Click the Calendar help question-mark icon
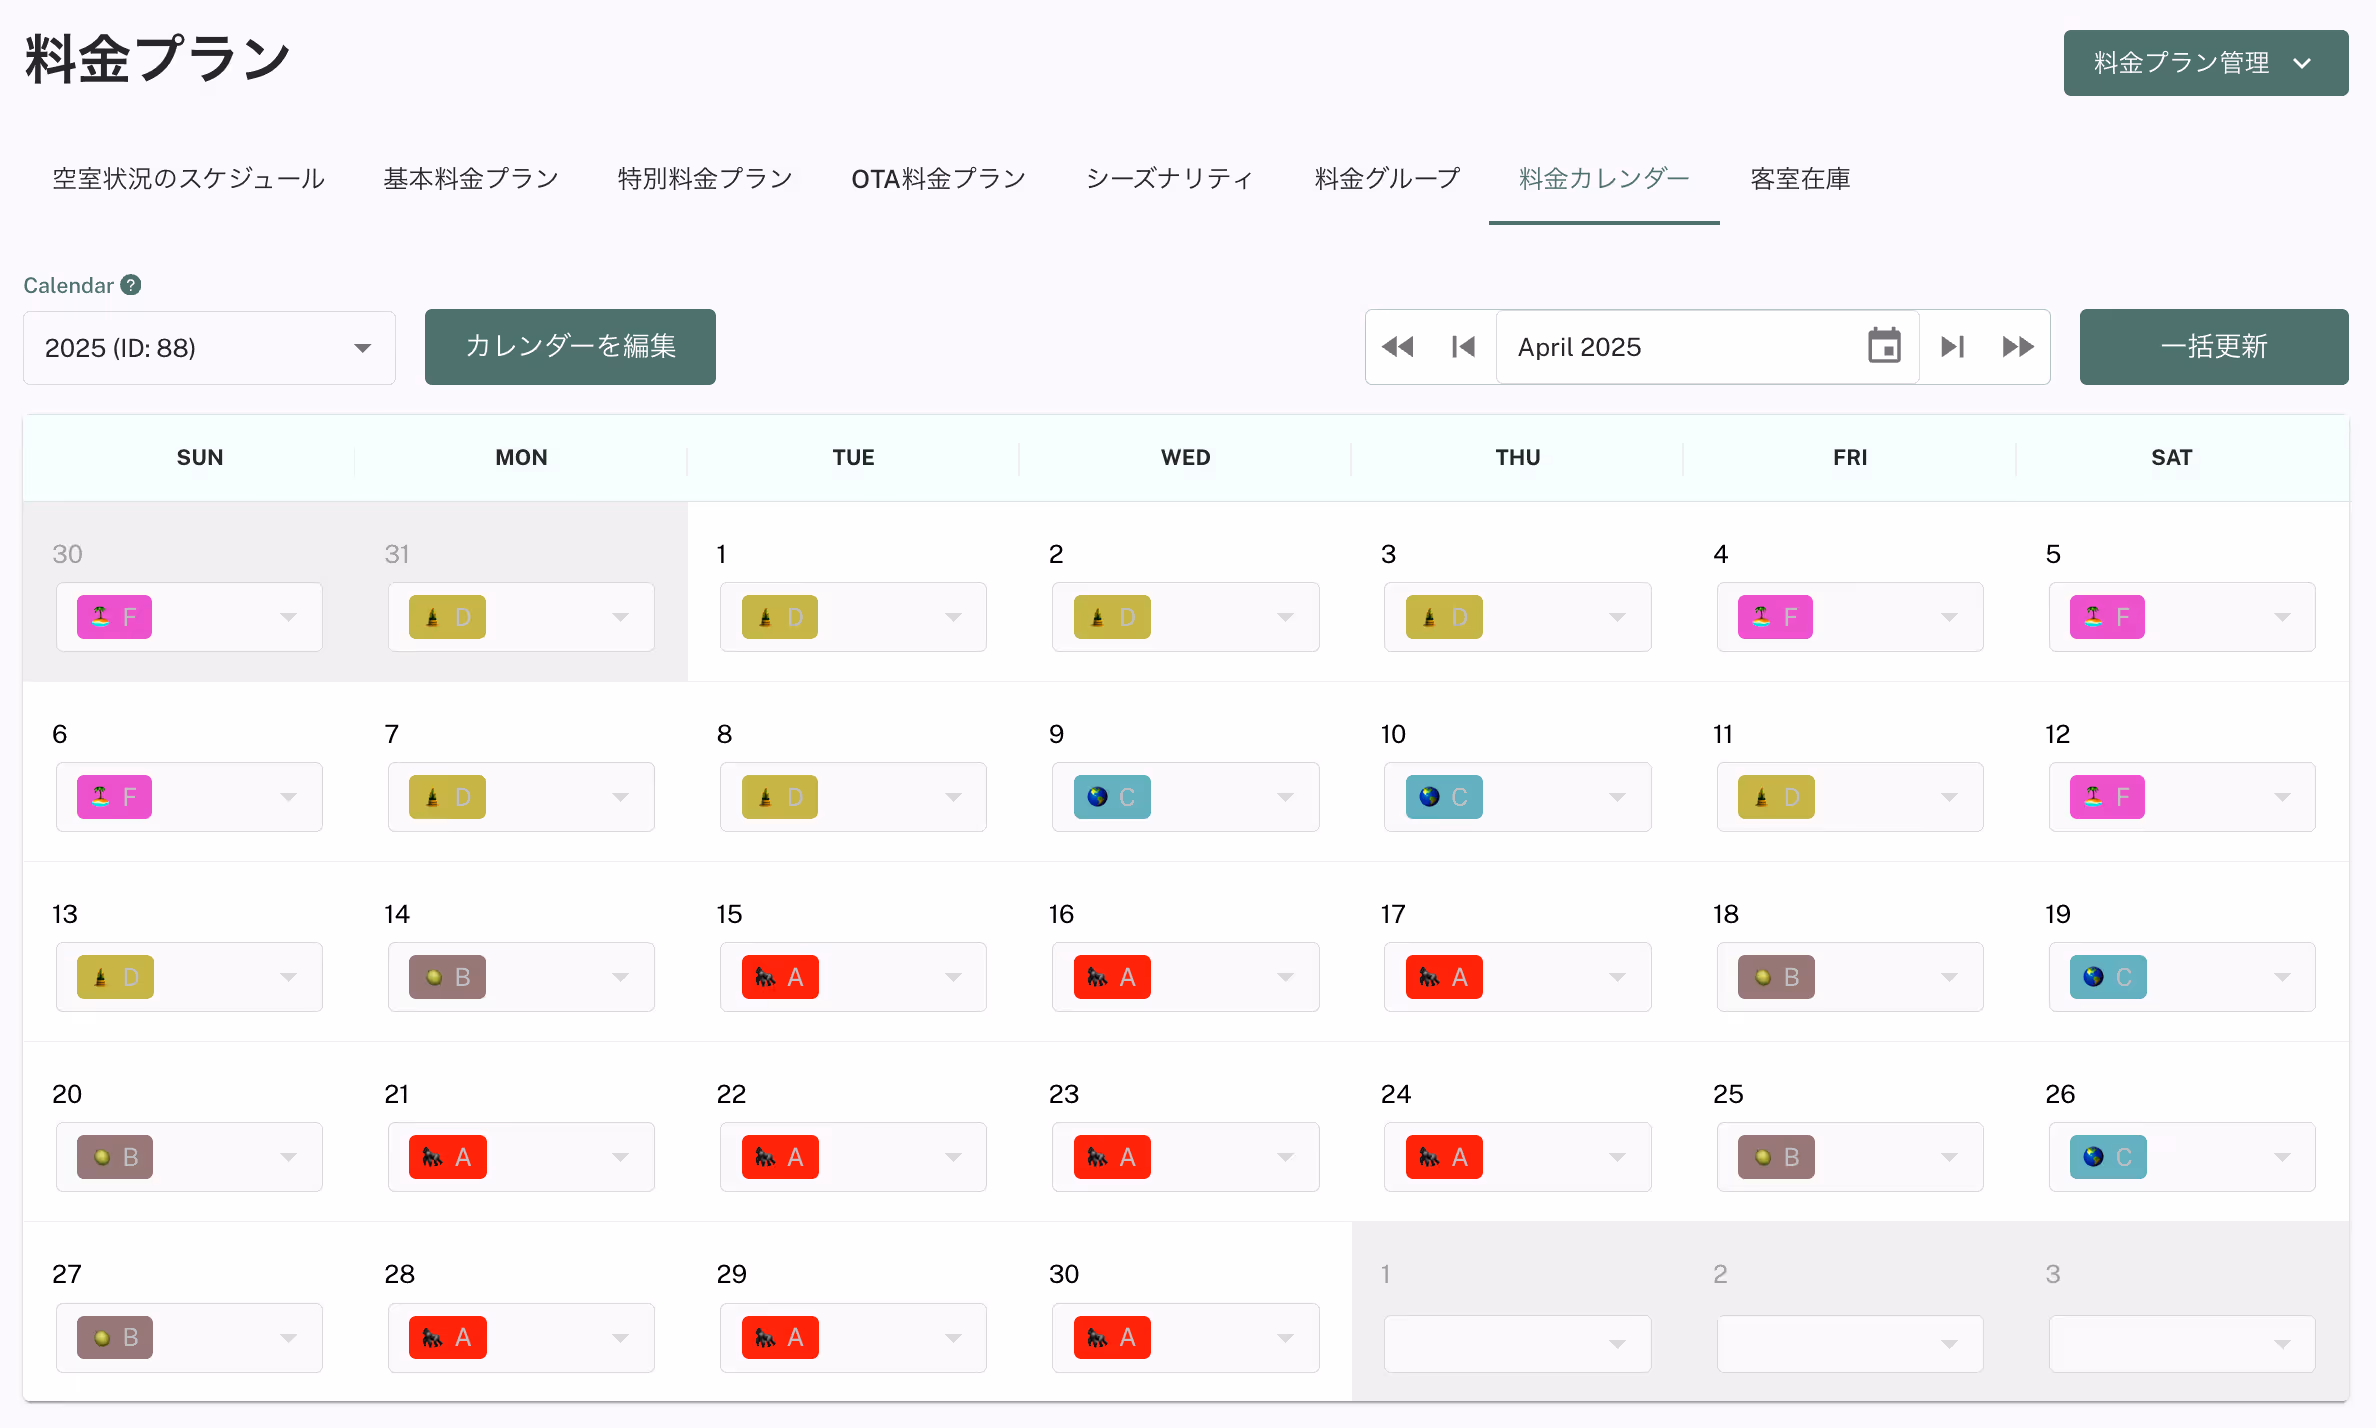 [131, 285]
